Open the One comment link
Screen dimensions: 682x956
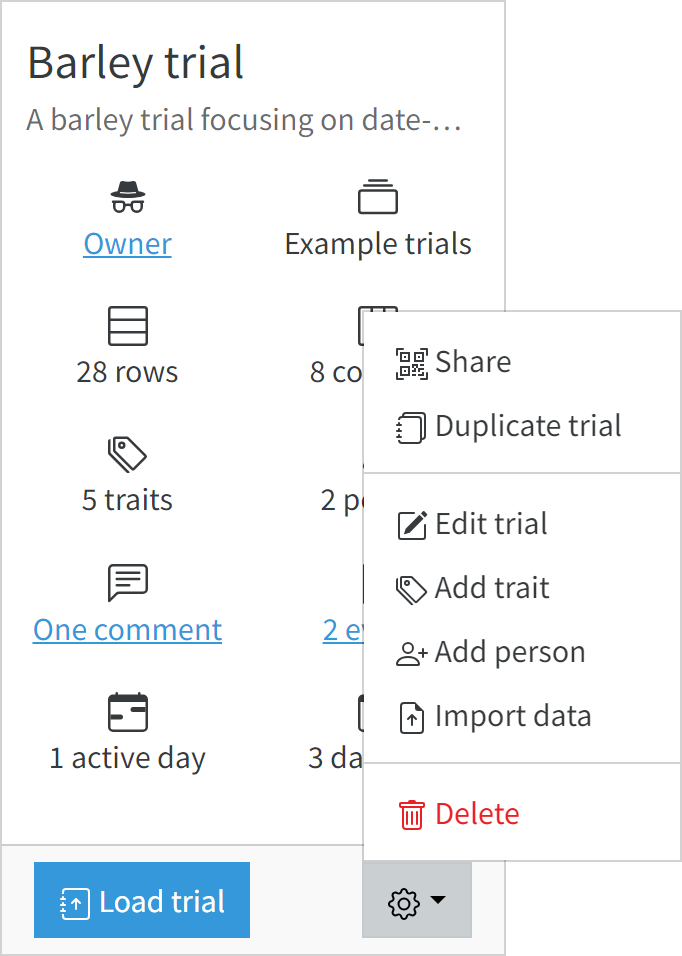pyautogui.click(x=127, y=630)
